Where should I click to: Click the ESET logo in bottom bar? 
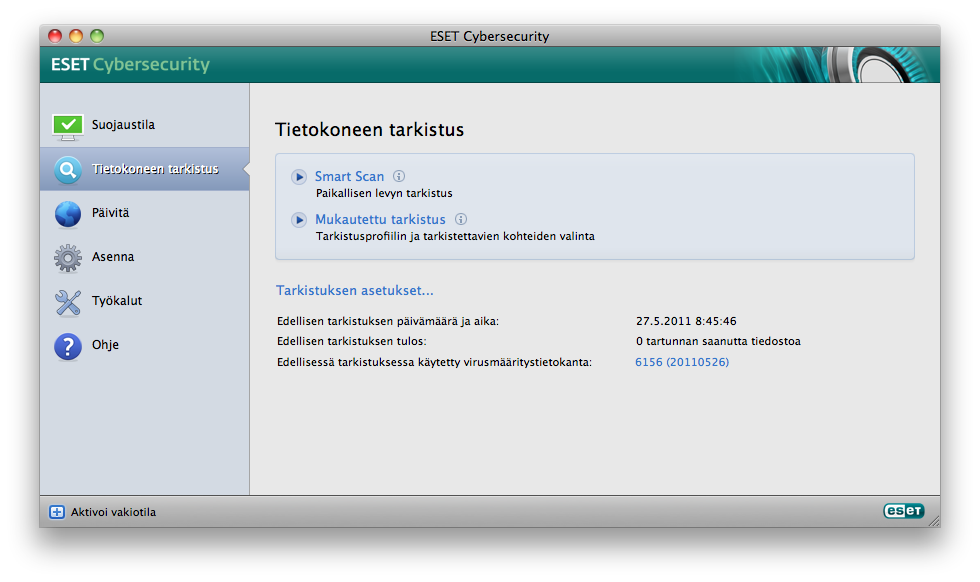click(904, 511)
